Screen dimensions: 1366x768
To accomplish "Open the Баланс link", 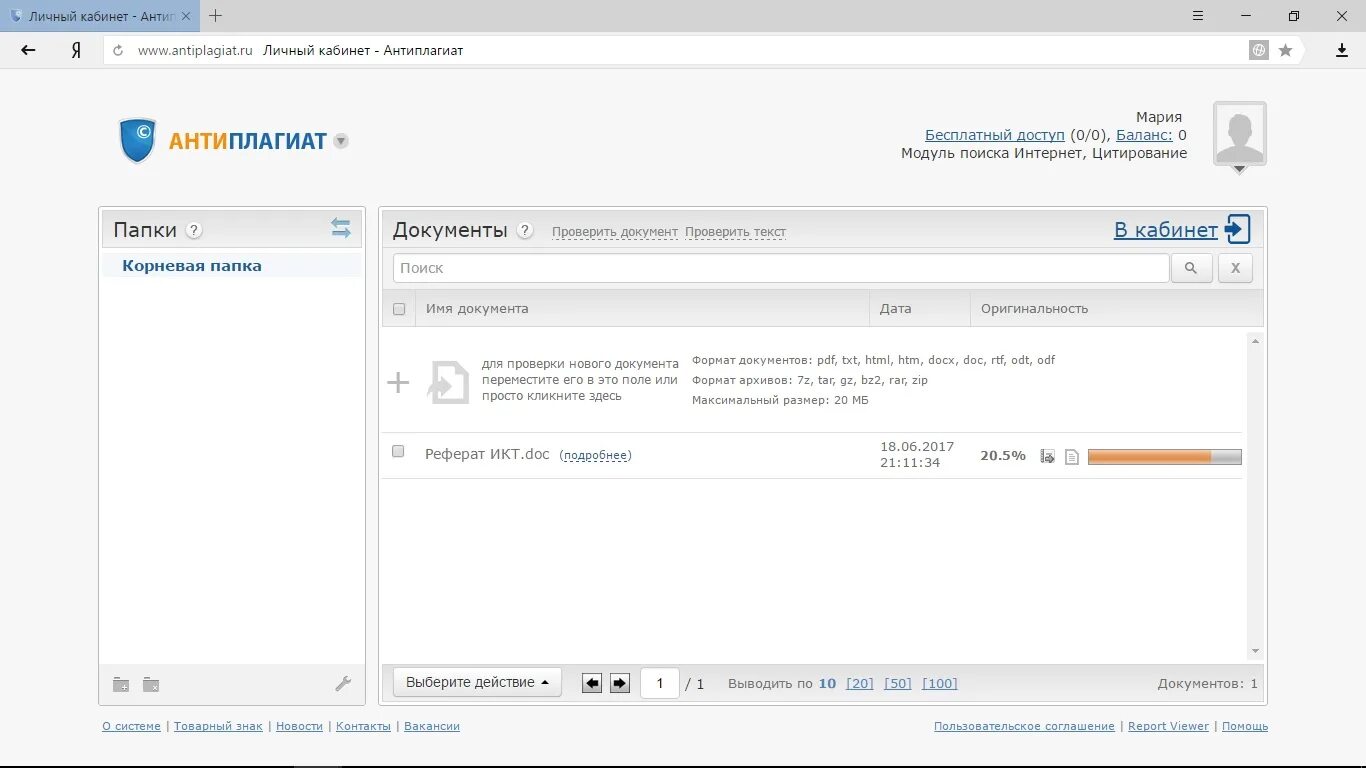I will click(x=1144, y=135).
